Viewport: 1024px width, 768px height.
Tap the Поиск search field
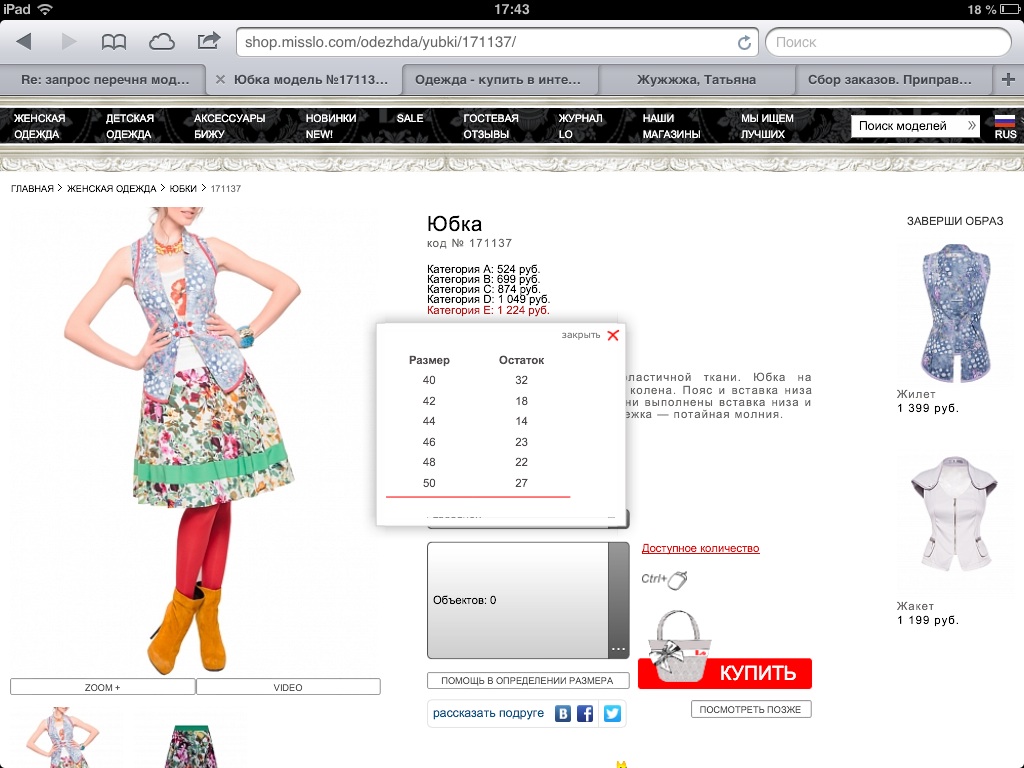(888, 42)
